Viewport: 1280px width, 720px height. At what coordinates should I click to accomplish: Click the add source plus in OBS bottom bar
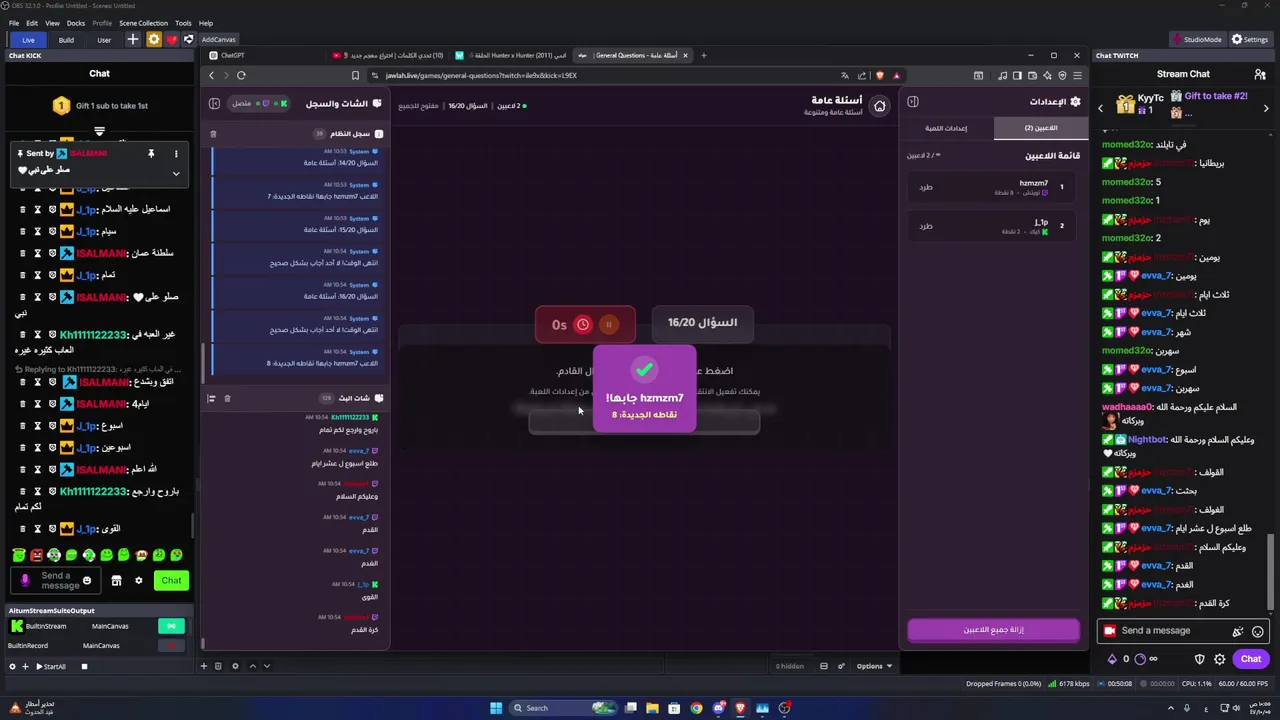pos(204,666)
